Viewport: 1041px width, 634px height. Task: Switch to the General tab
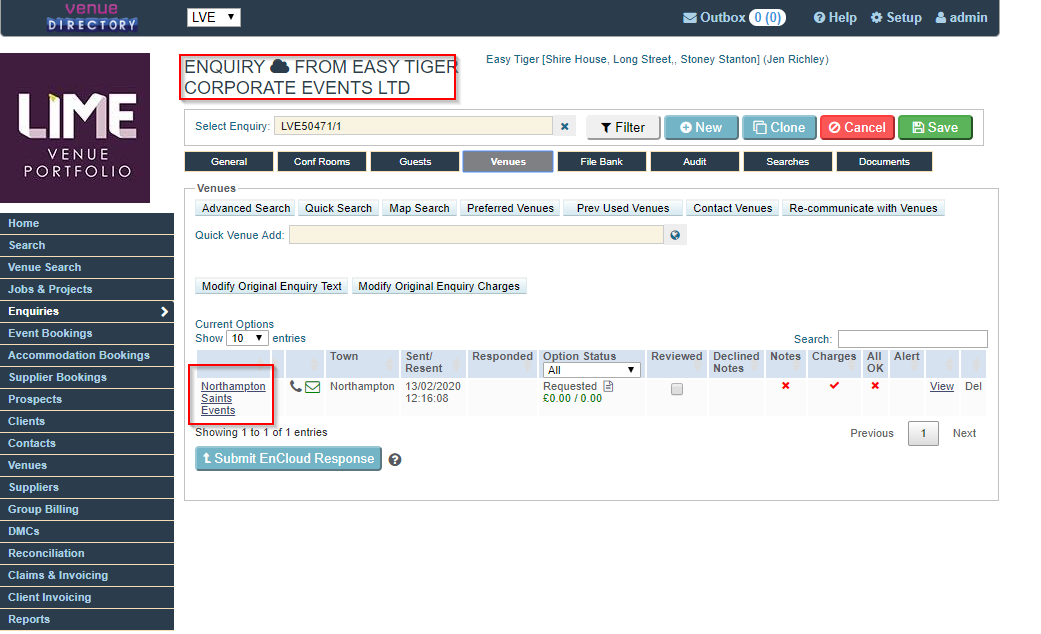(229, 161)
